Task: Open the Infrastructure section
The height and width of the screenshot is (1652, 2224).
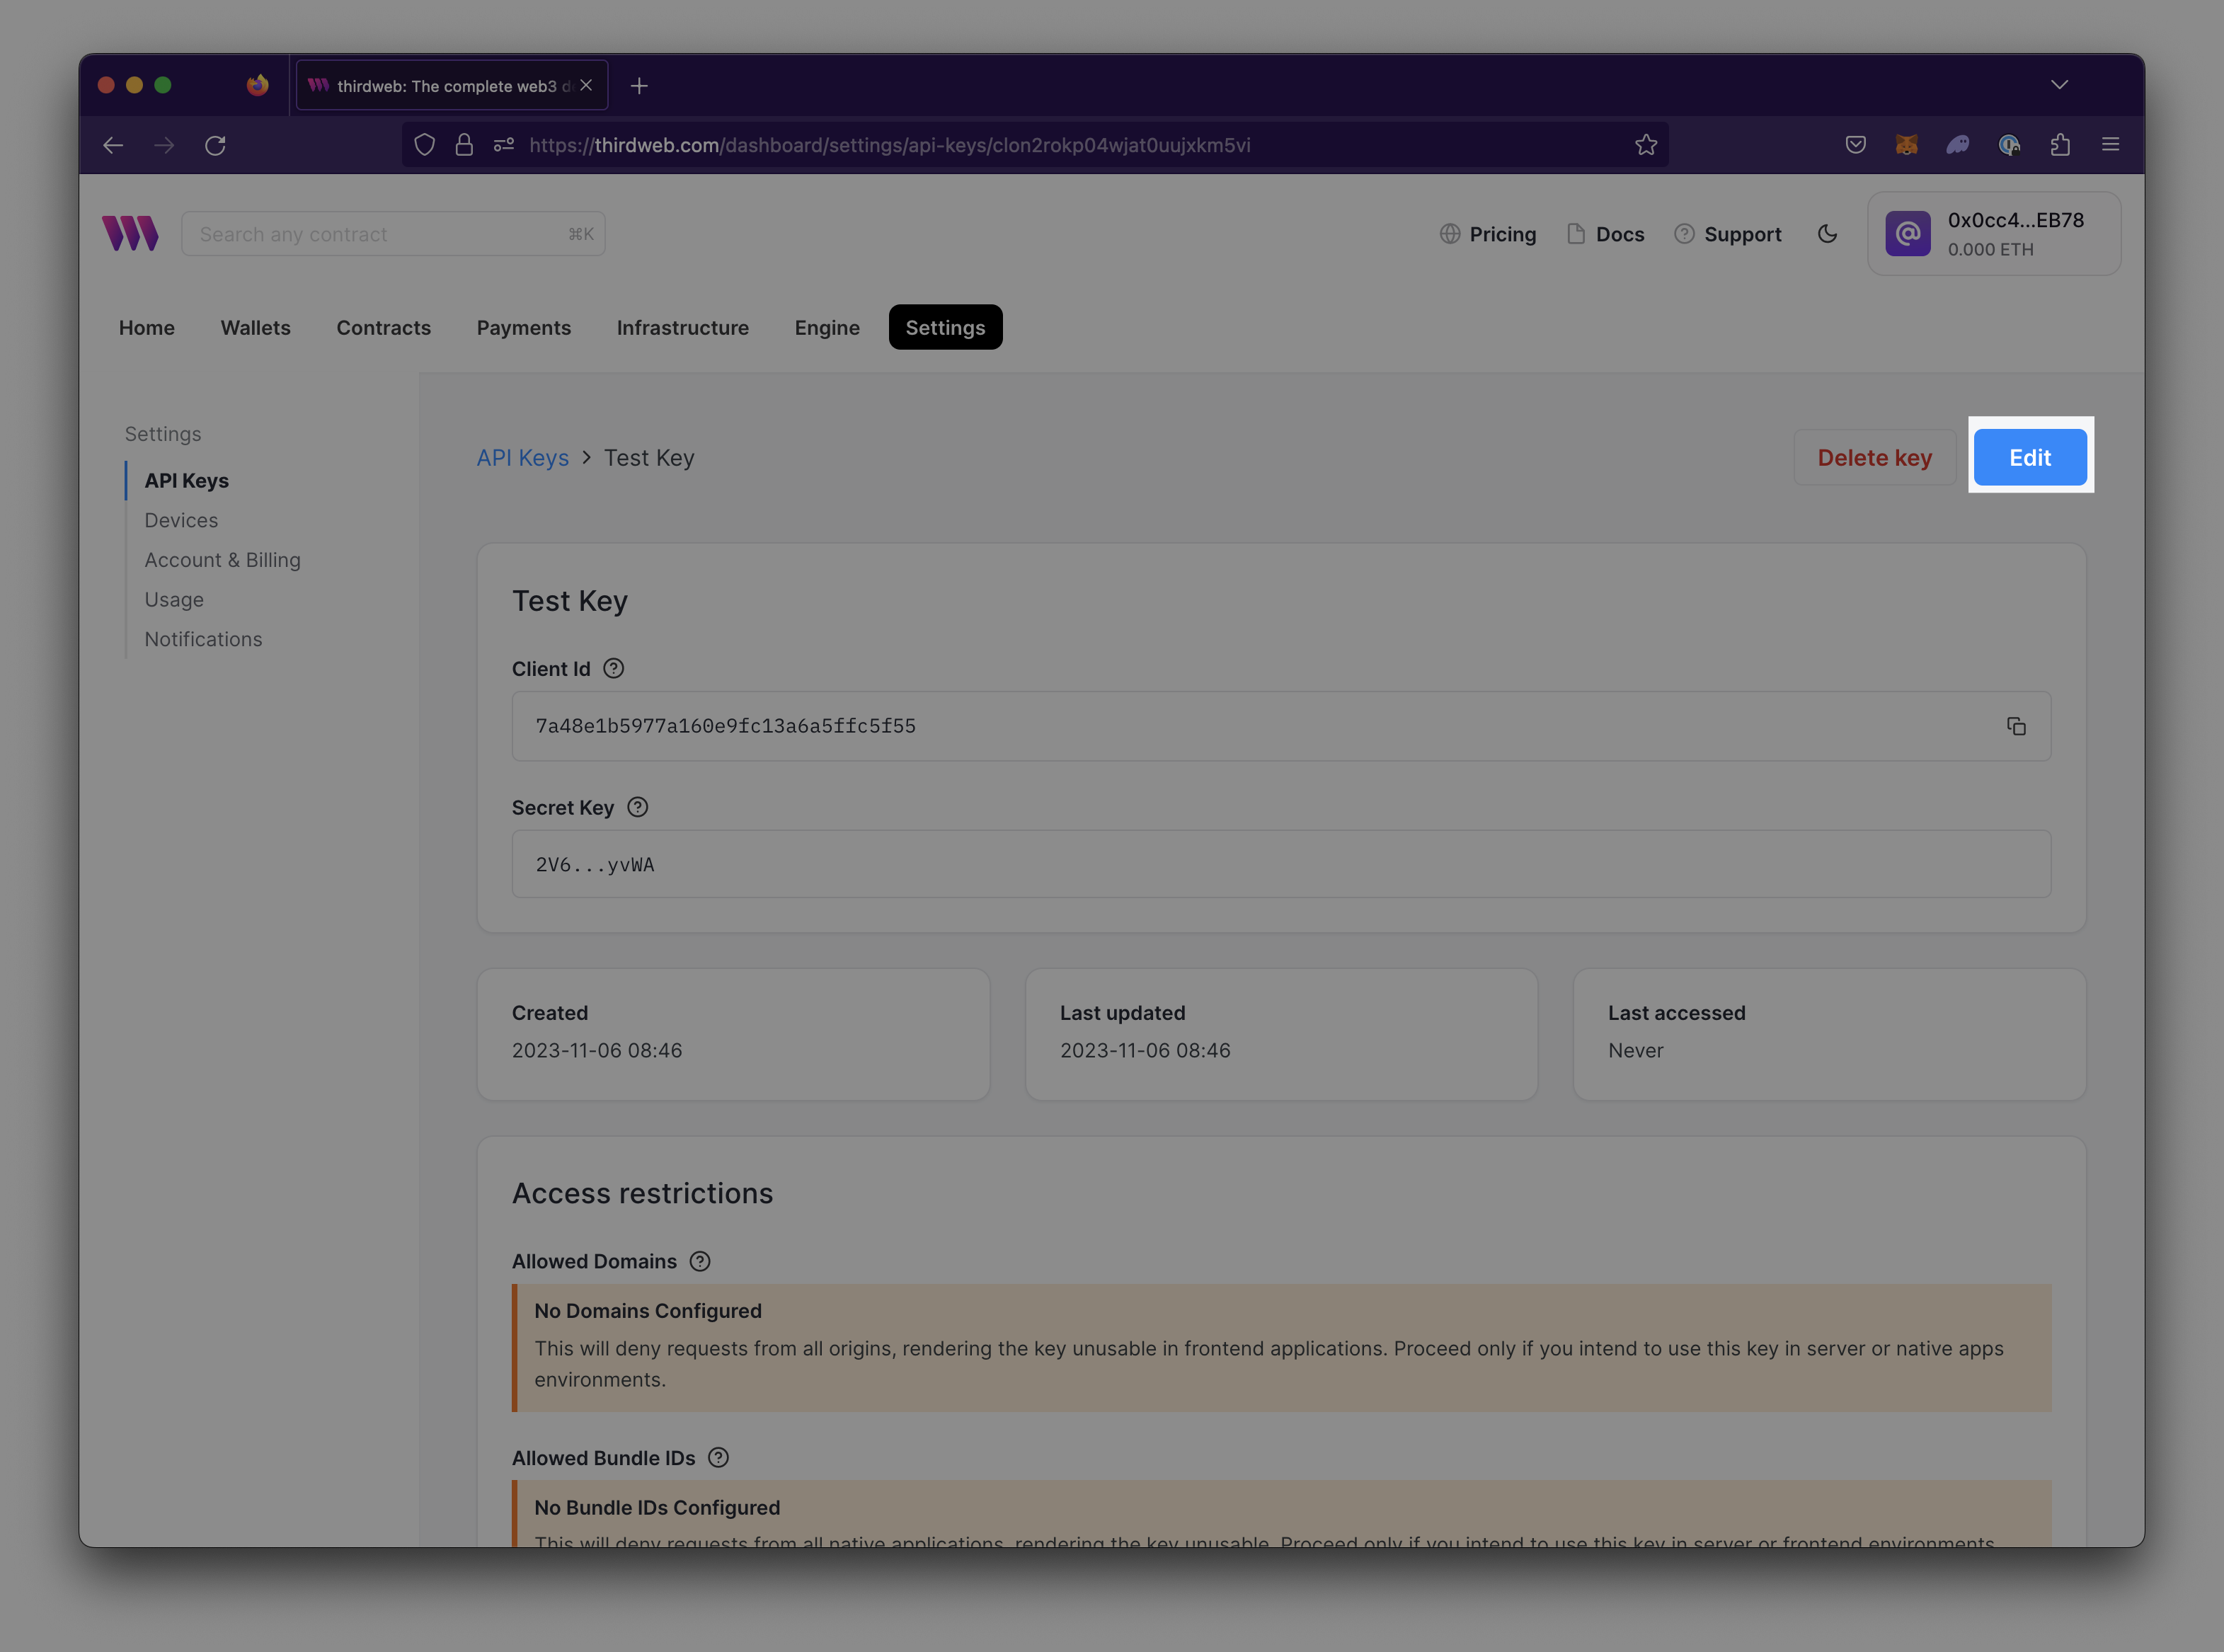Action: 683,327
